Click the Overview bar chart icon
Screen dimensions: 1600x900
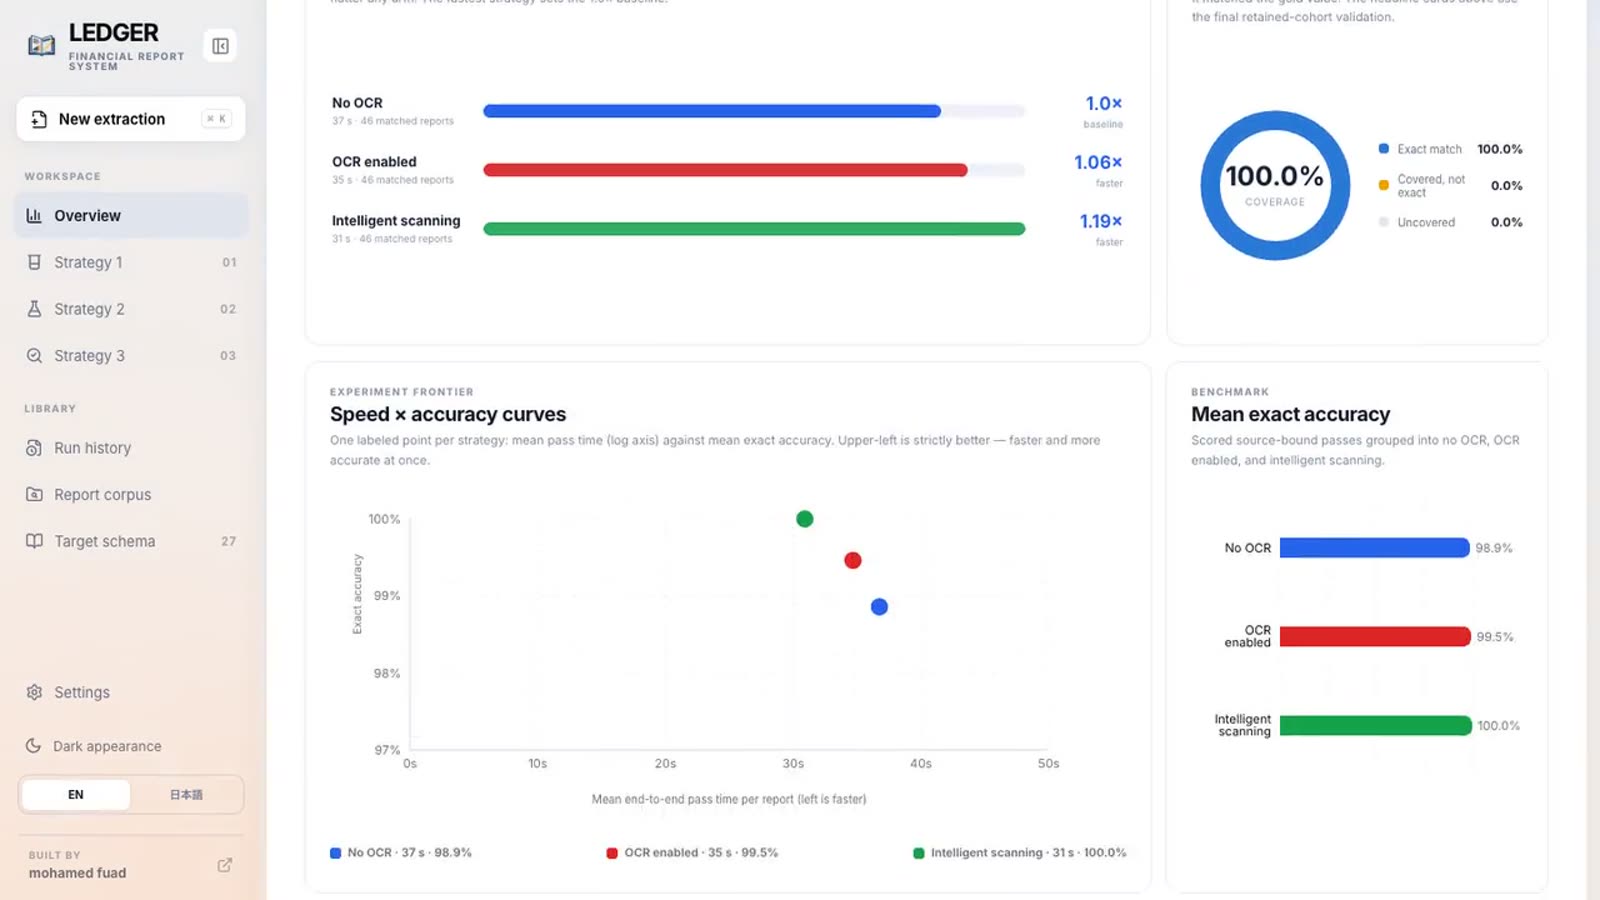point(34,215)
